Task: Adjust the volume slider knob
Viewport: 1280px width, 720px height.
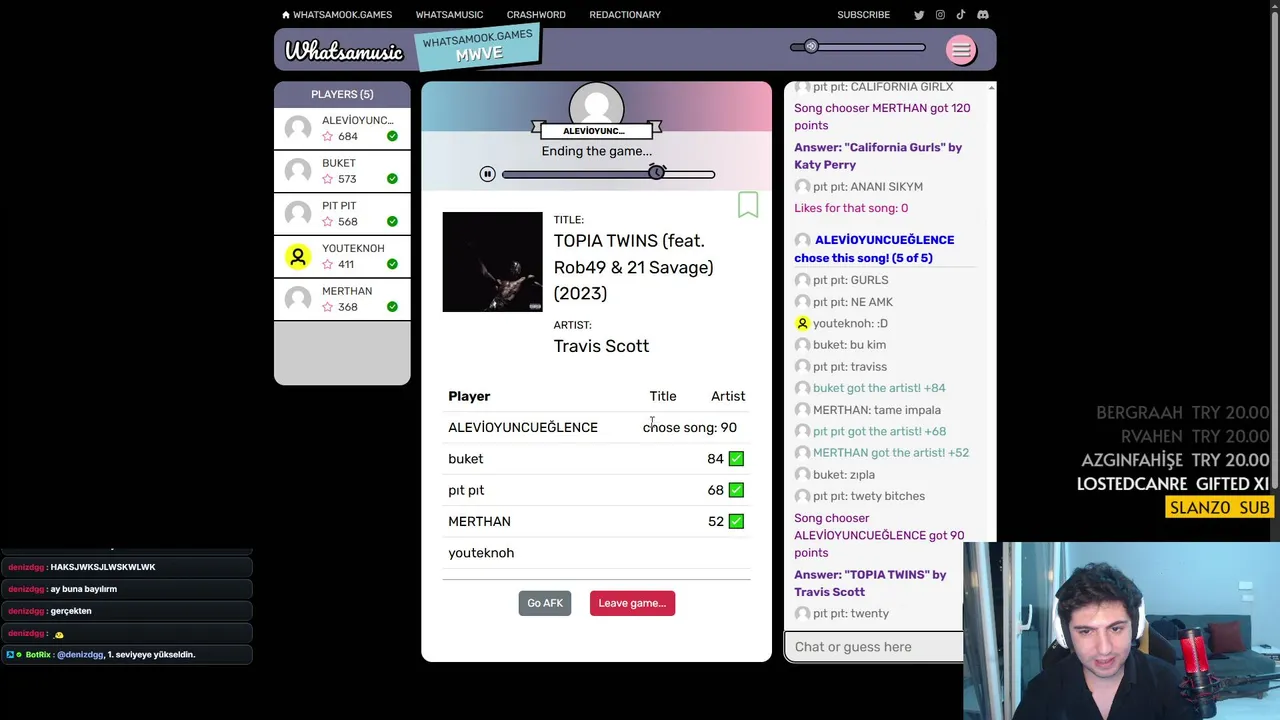Action: [811, 47]
